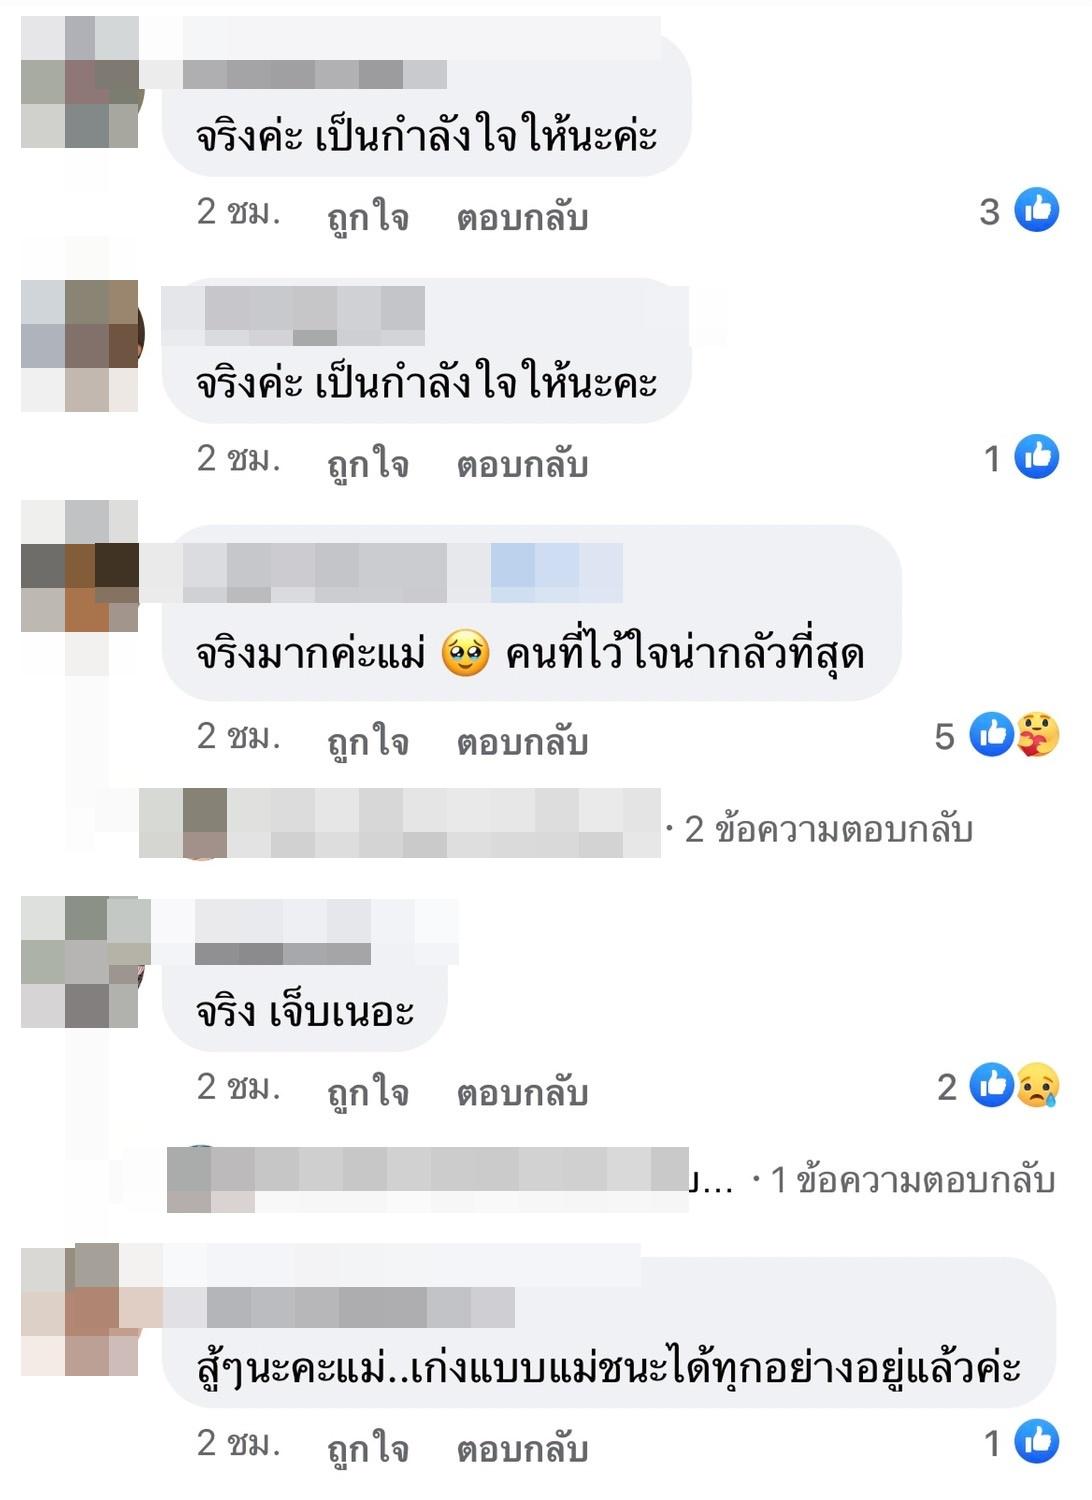Viewport: 1092px width, 1500px height.
Task: Click the '2 ชม.' timestamp on third comment
Action: click(238, 736)
